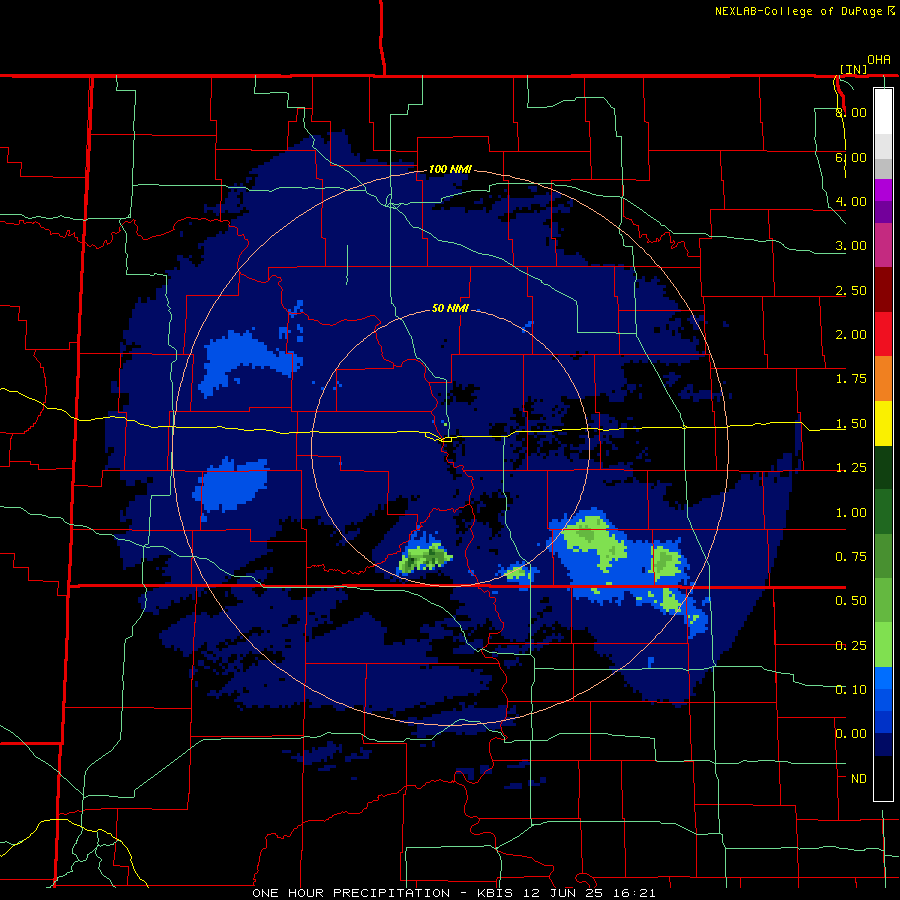Click the medium gray 6.00 legend band
This screenshot has width=900, height=900.
click(883, 169)
